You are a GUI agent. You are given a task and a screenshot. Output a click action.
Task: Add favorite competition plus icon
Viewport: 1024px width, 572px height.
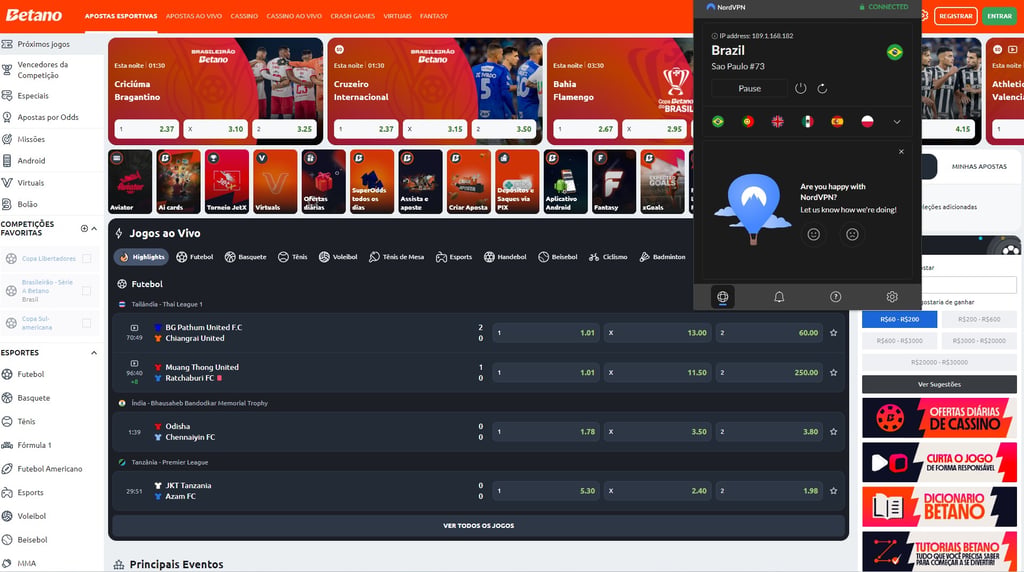(x=84, y=229)
